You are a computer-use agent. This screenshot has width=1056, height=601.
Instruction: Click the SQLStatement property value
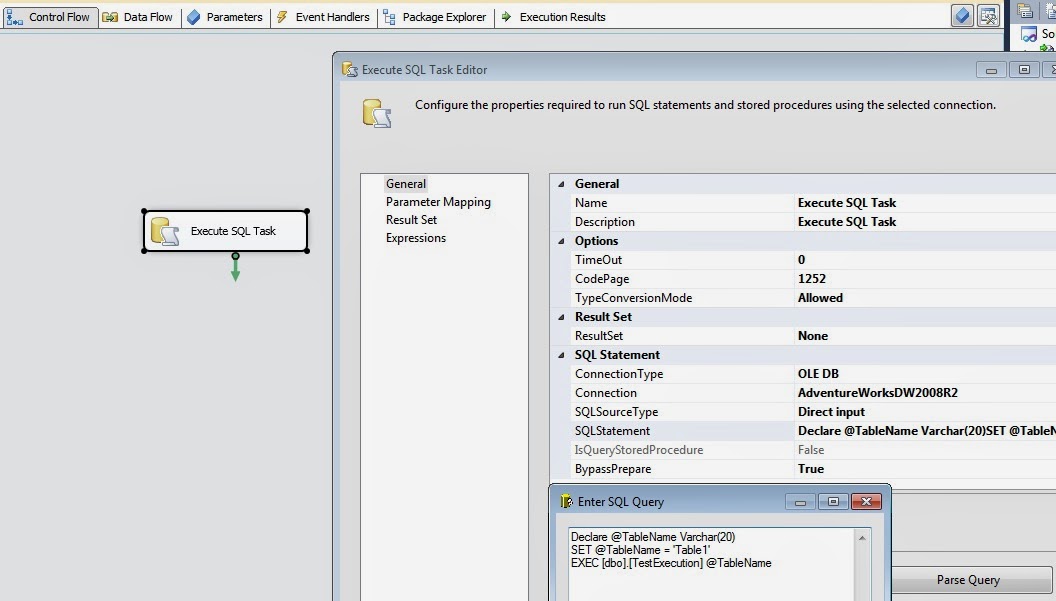[x=925, y=431]
